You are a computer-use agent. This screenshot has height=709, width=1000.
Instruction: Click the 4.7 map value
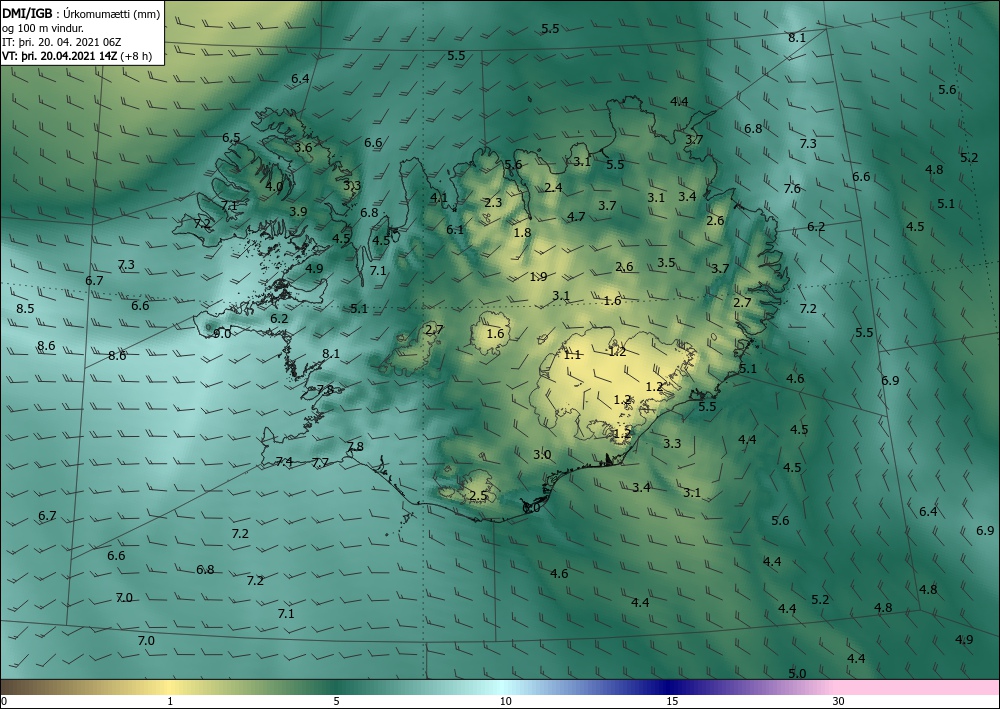[576, 217]
